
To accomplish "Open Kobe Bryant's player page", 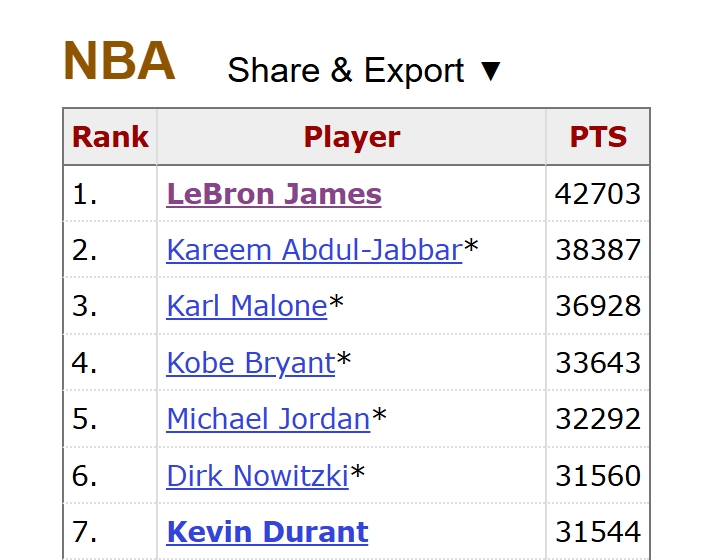I will [250, 362].
